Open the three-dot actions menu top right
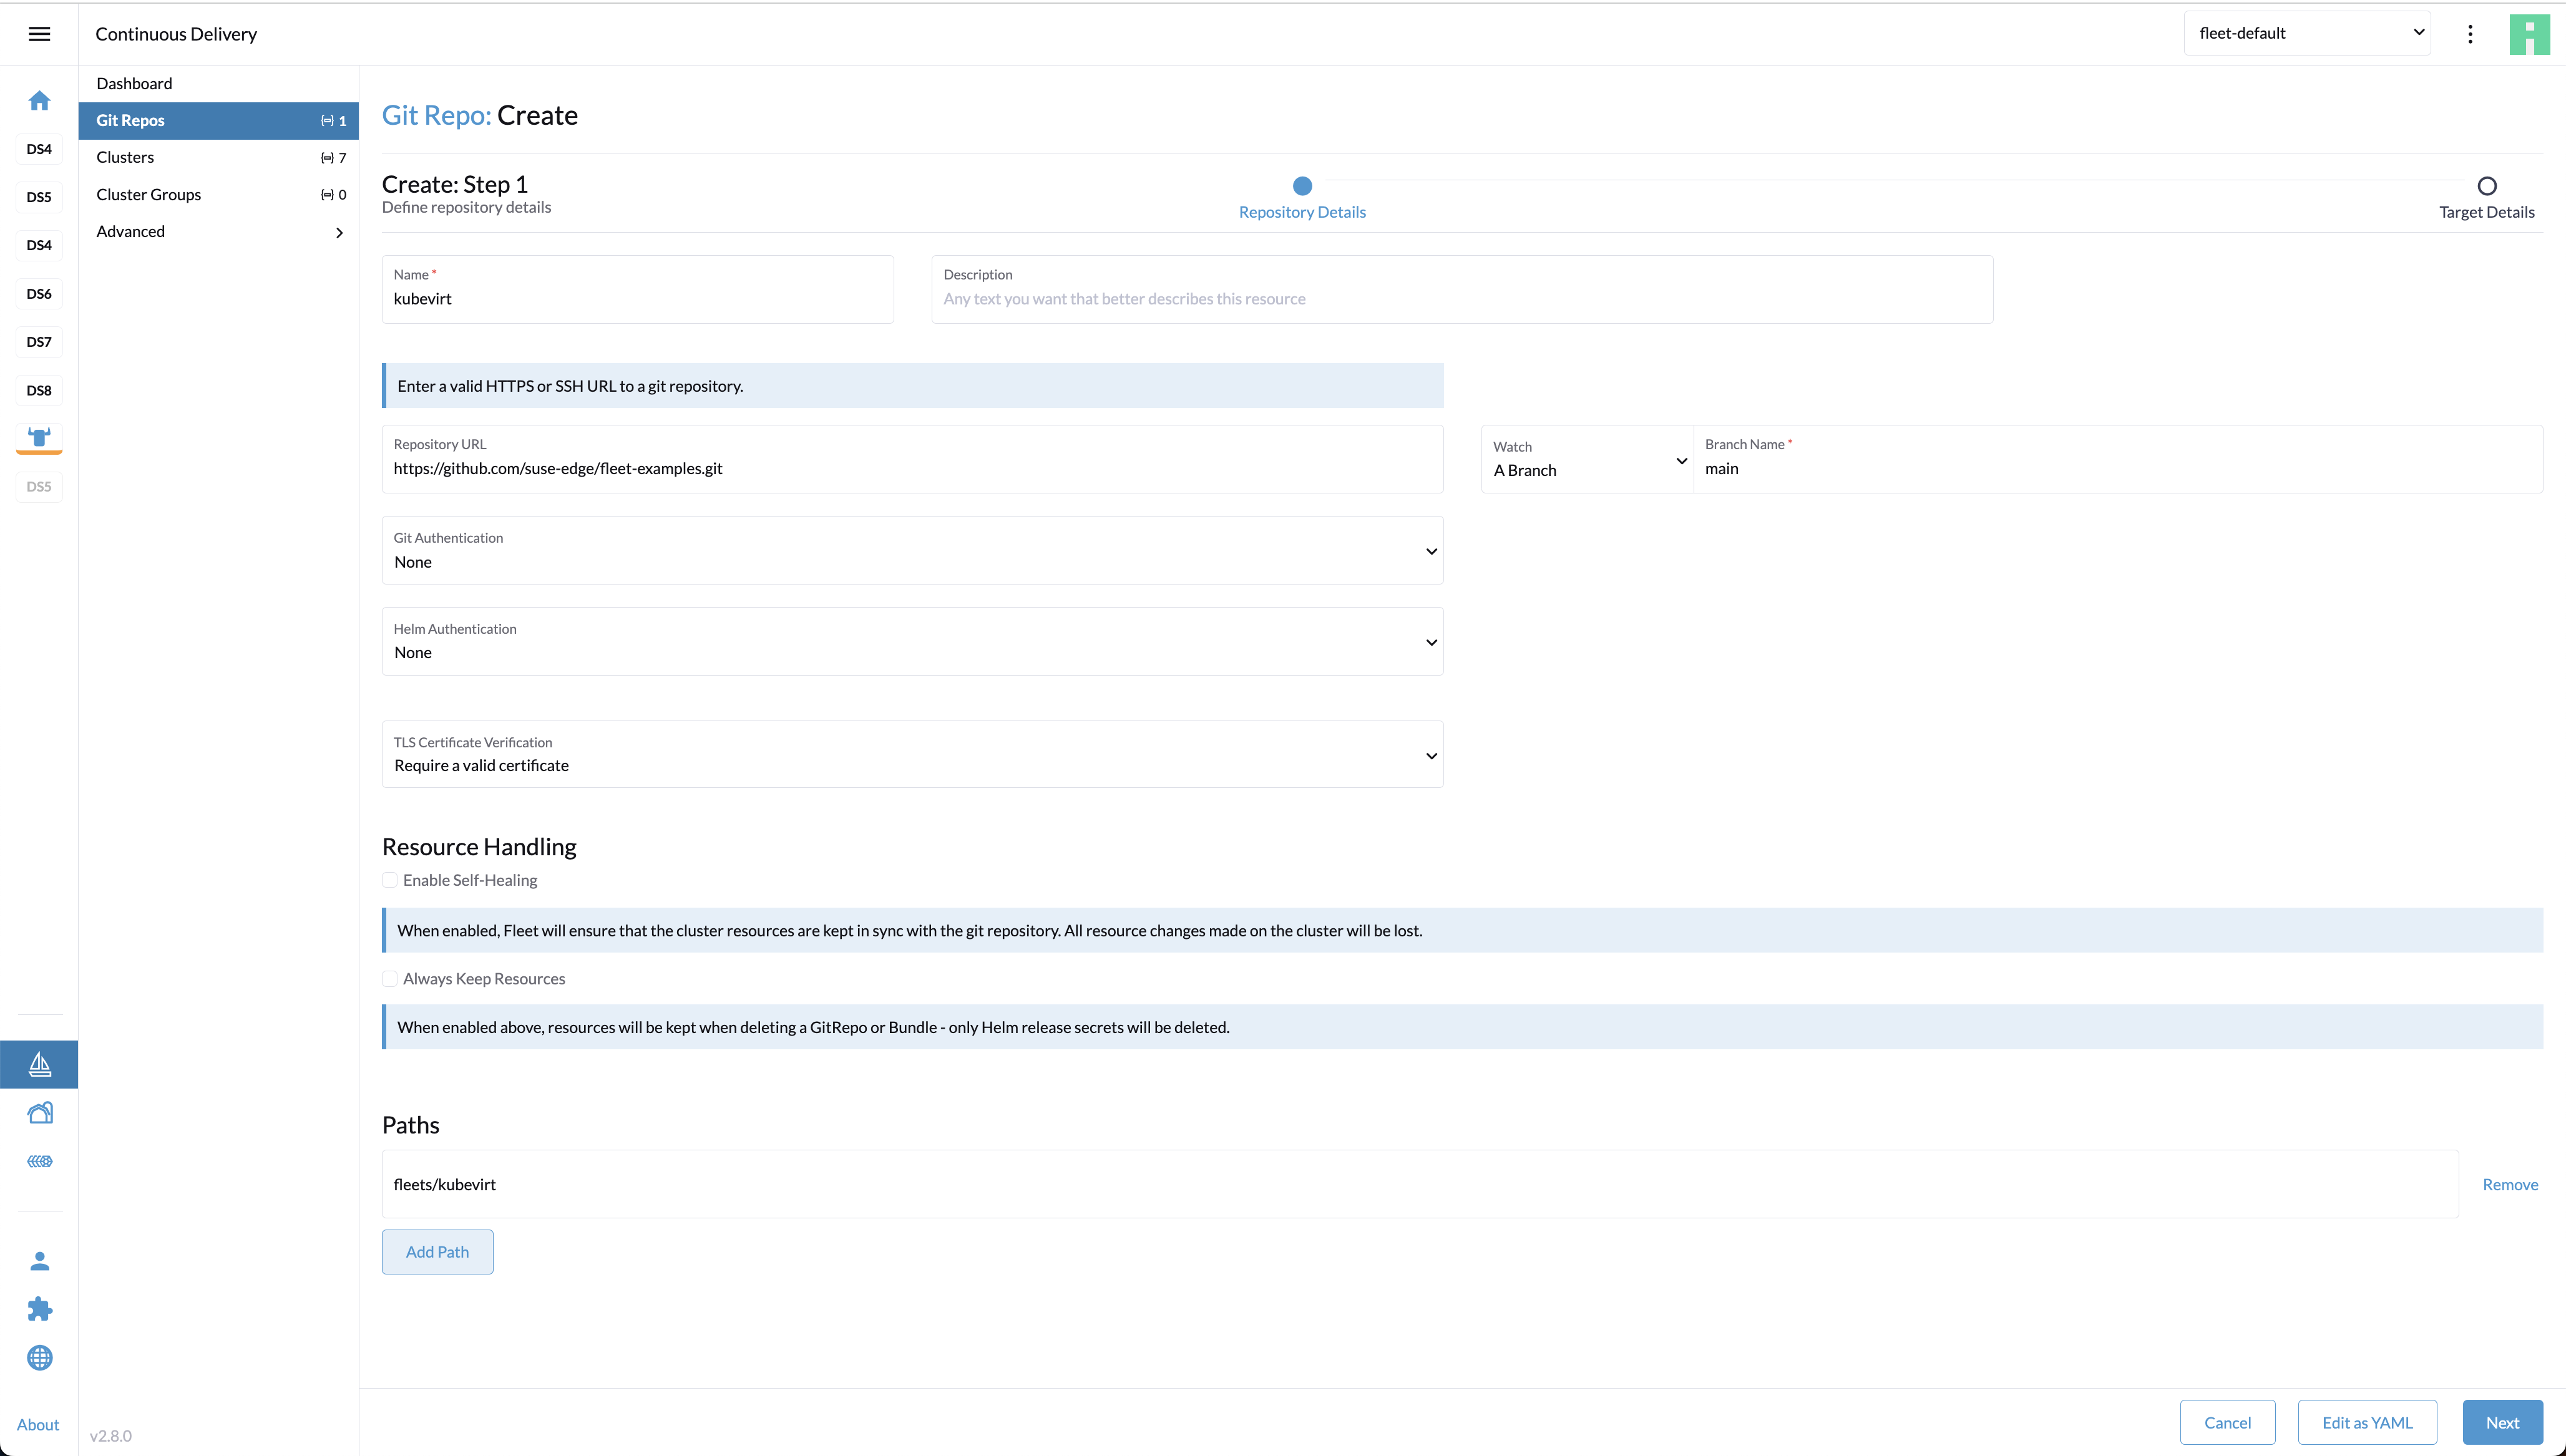Viewport: 2566px width, 1456px height. click(2470, 33)
